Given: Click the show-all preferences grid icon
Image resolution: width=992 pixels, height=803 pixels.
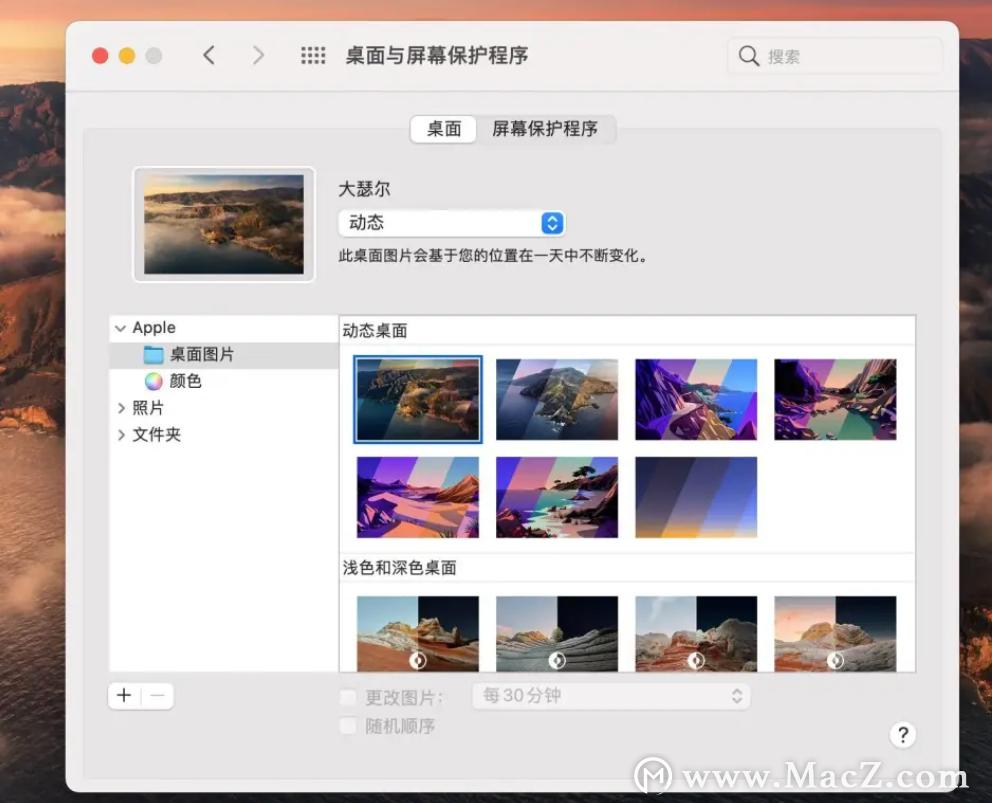Looking at the screenshot, I should (x=313, y=55).
